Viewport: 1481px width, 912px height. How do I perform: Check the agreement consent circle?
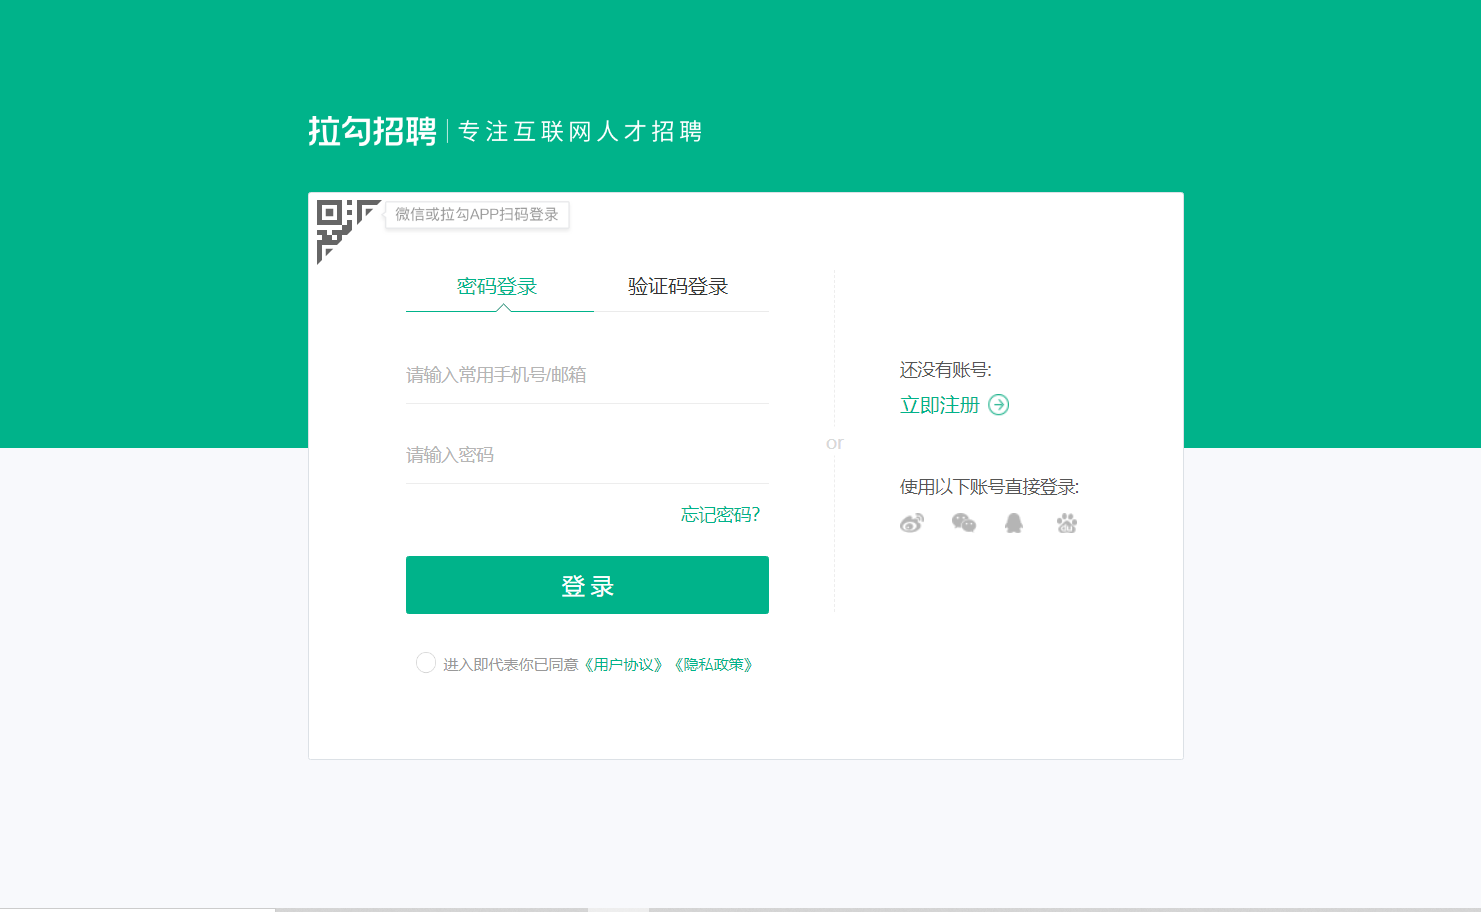pos(426,663)
